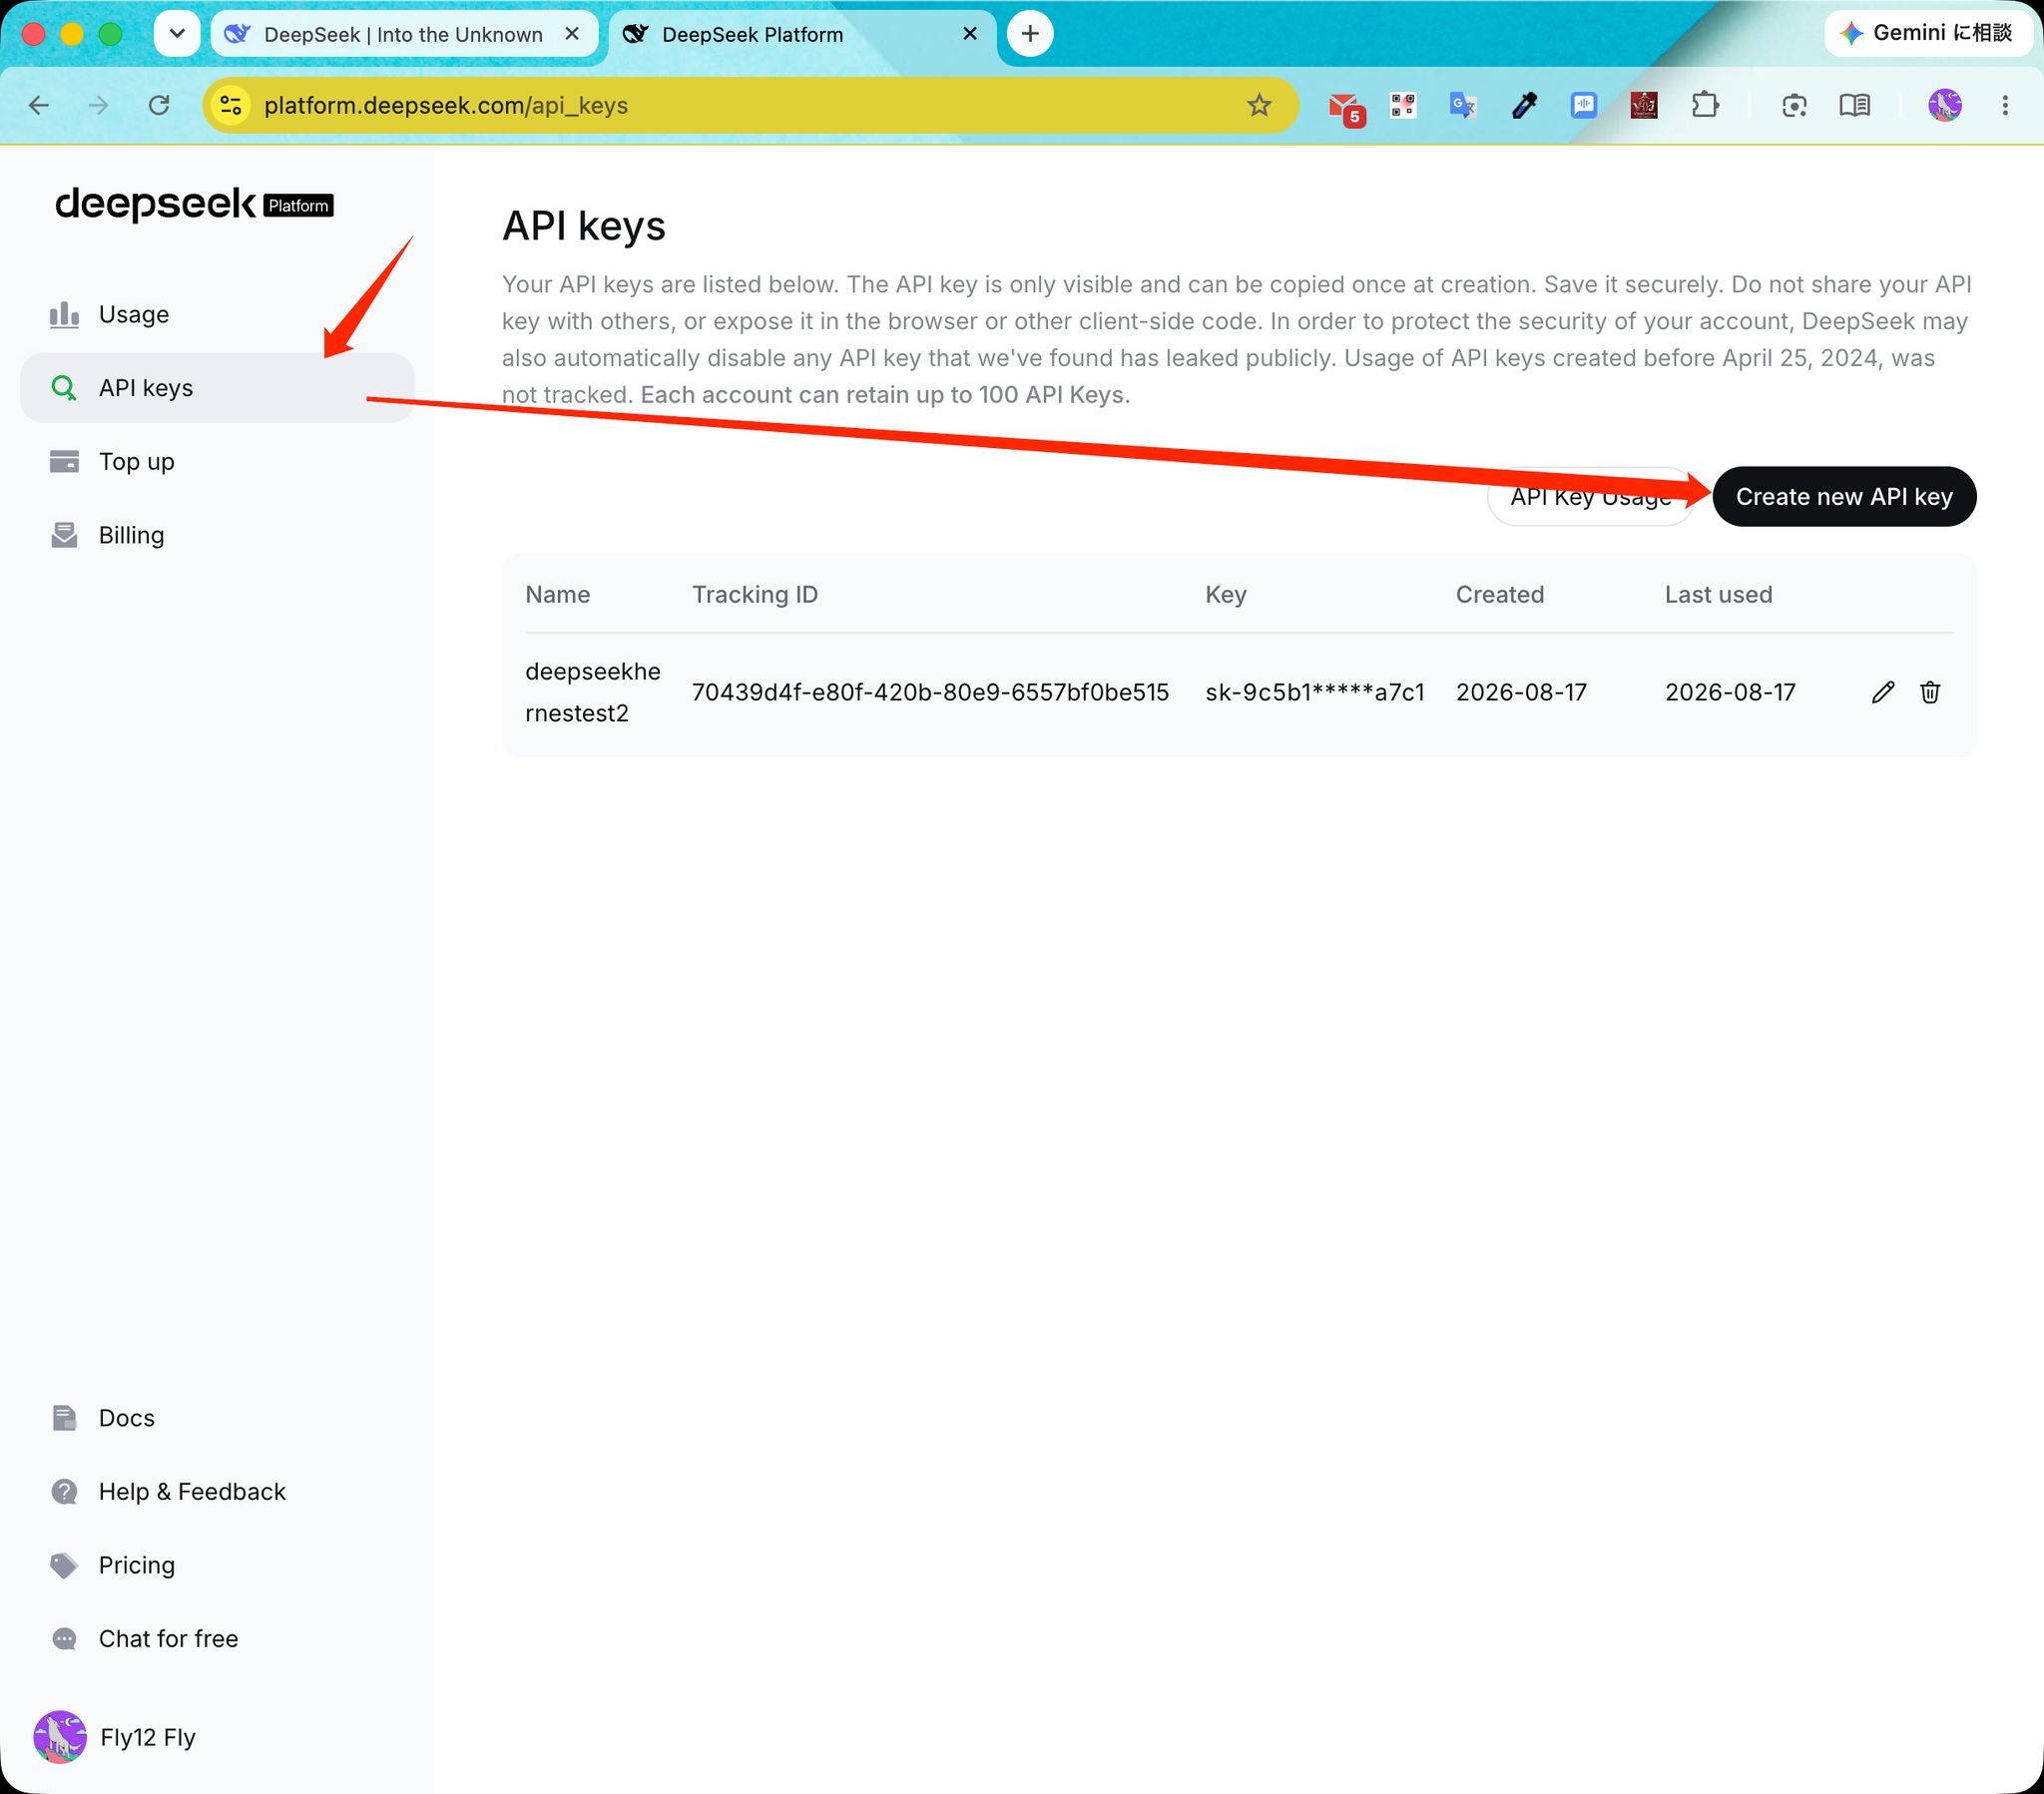Viewport: 2044px width, 1794px height.
Task: View site information in address bar
Action: (x=231, y=105)
